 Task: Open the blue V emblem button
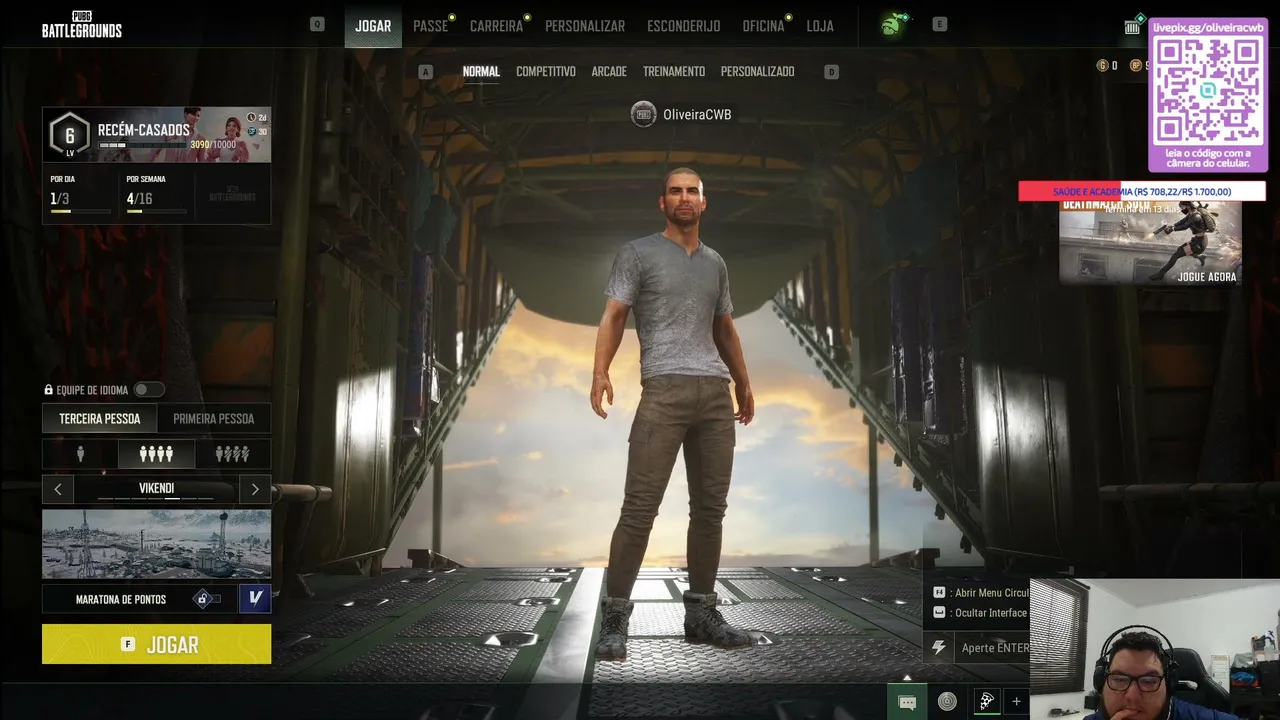pos(255,598)
